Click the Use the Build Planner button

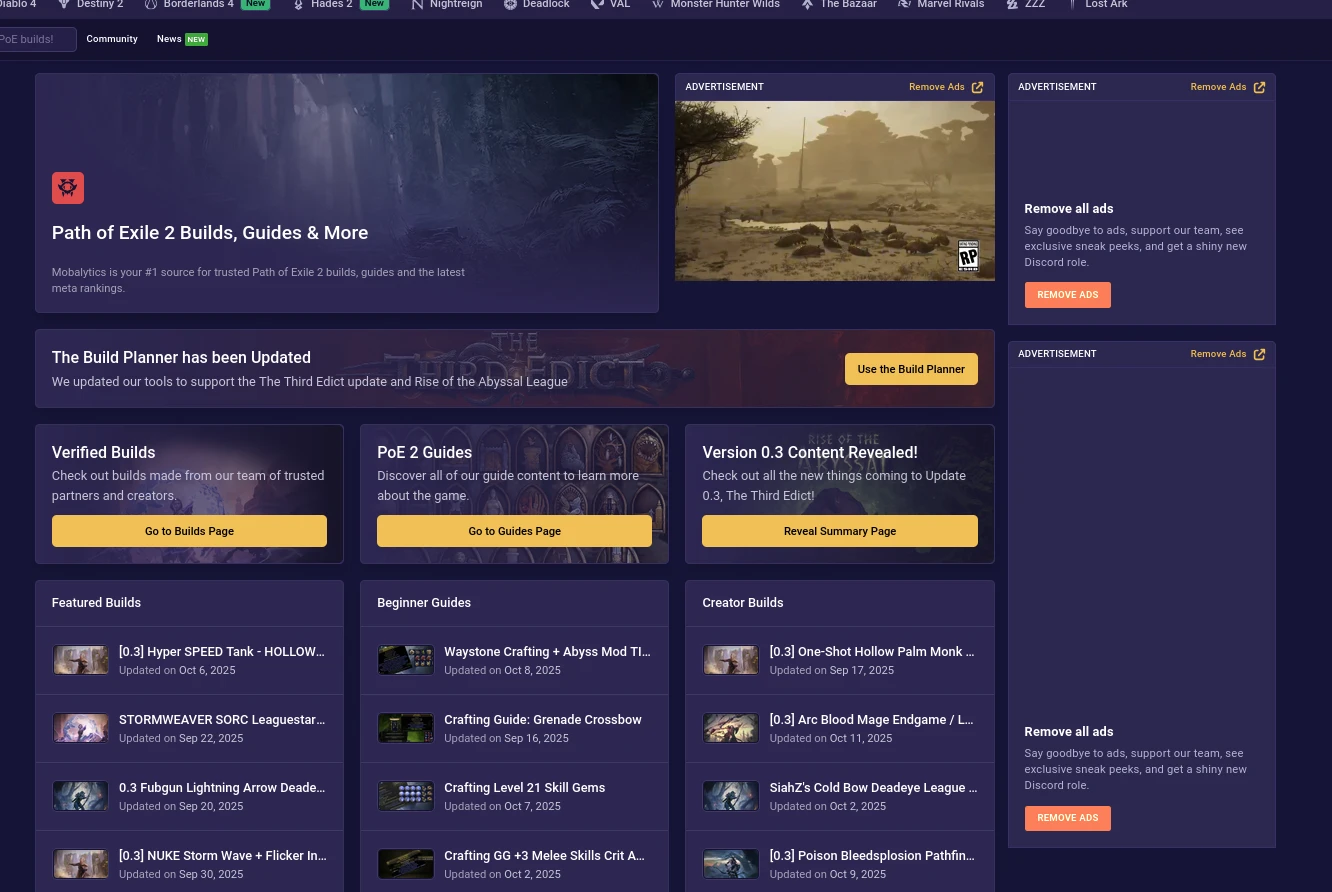[910, 369]
